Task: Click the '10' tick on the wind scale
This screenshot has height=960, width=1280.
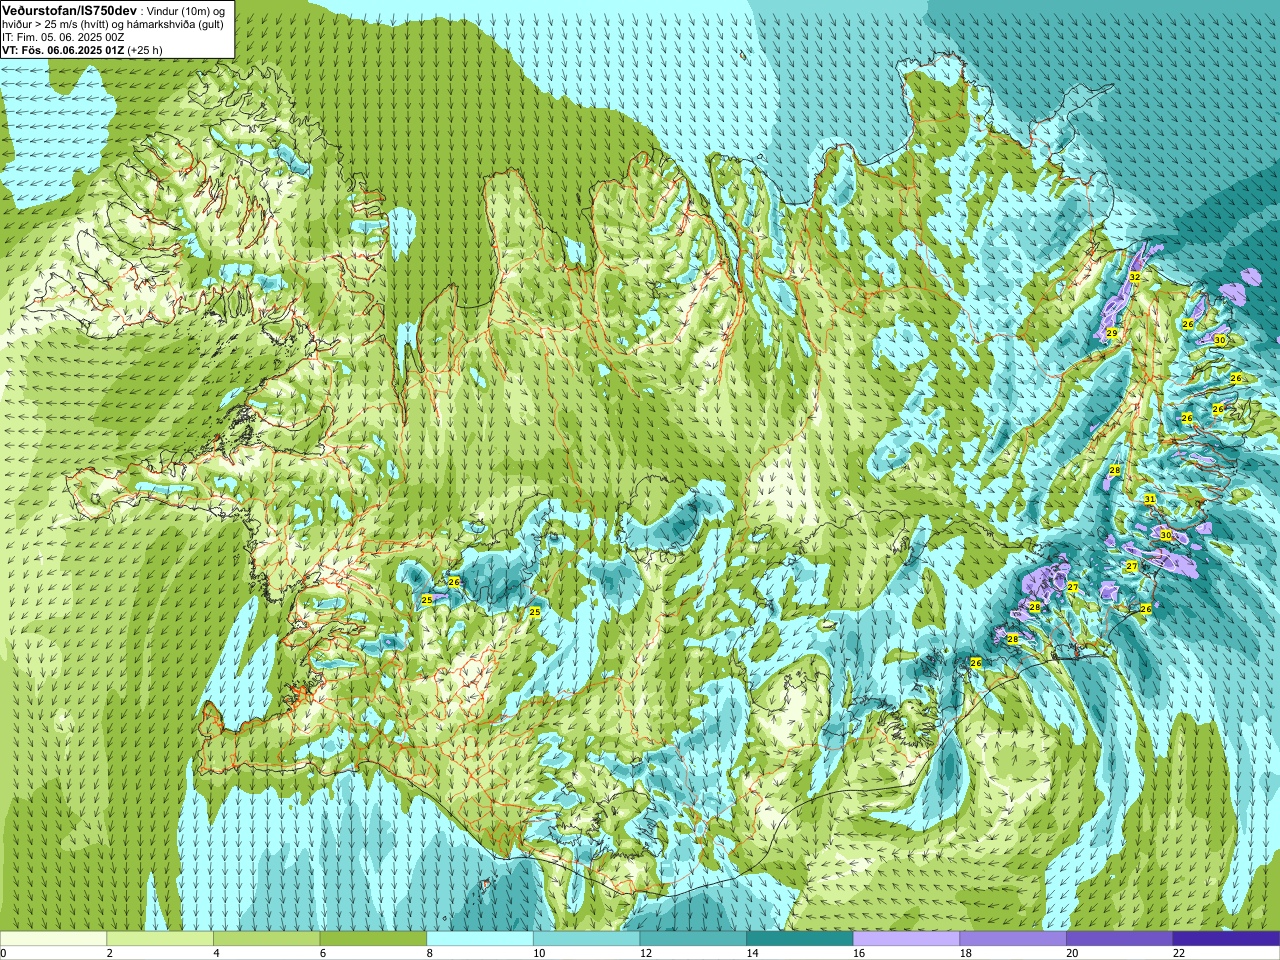Action: pyautogui.click(x=539, y=954)
